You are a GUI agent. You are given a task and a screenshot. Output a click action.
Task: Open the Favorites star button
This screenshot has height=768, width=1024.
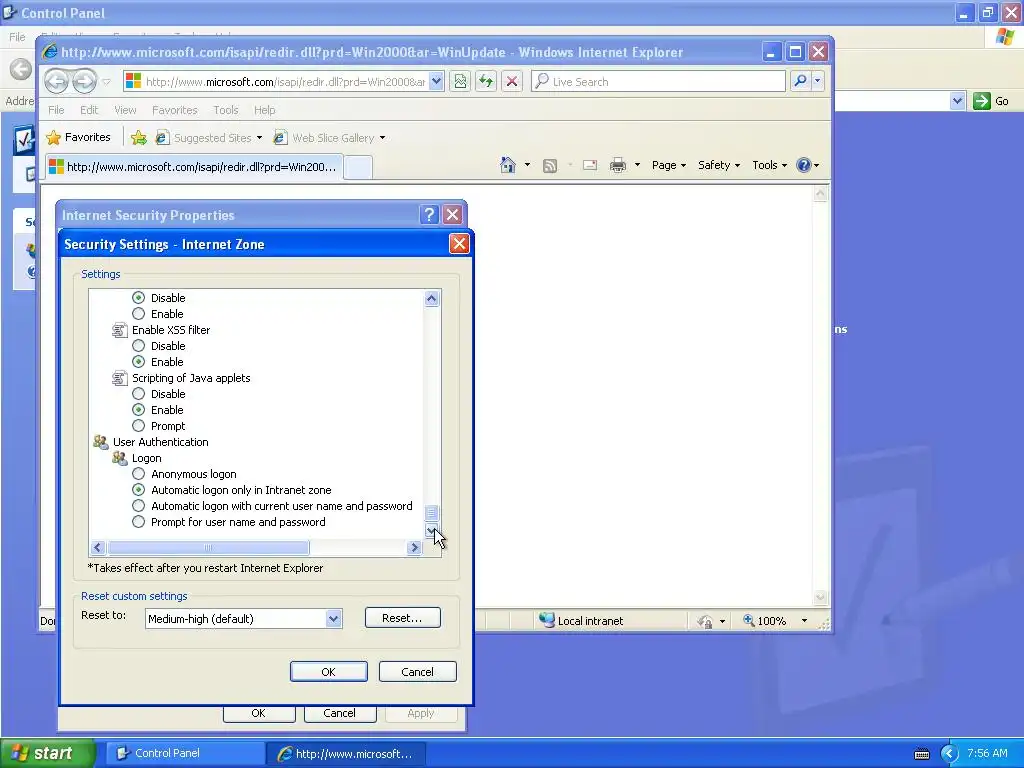(78, 137)
